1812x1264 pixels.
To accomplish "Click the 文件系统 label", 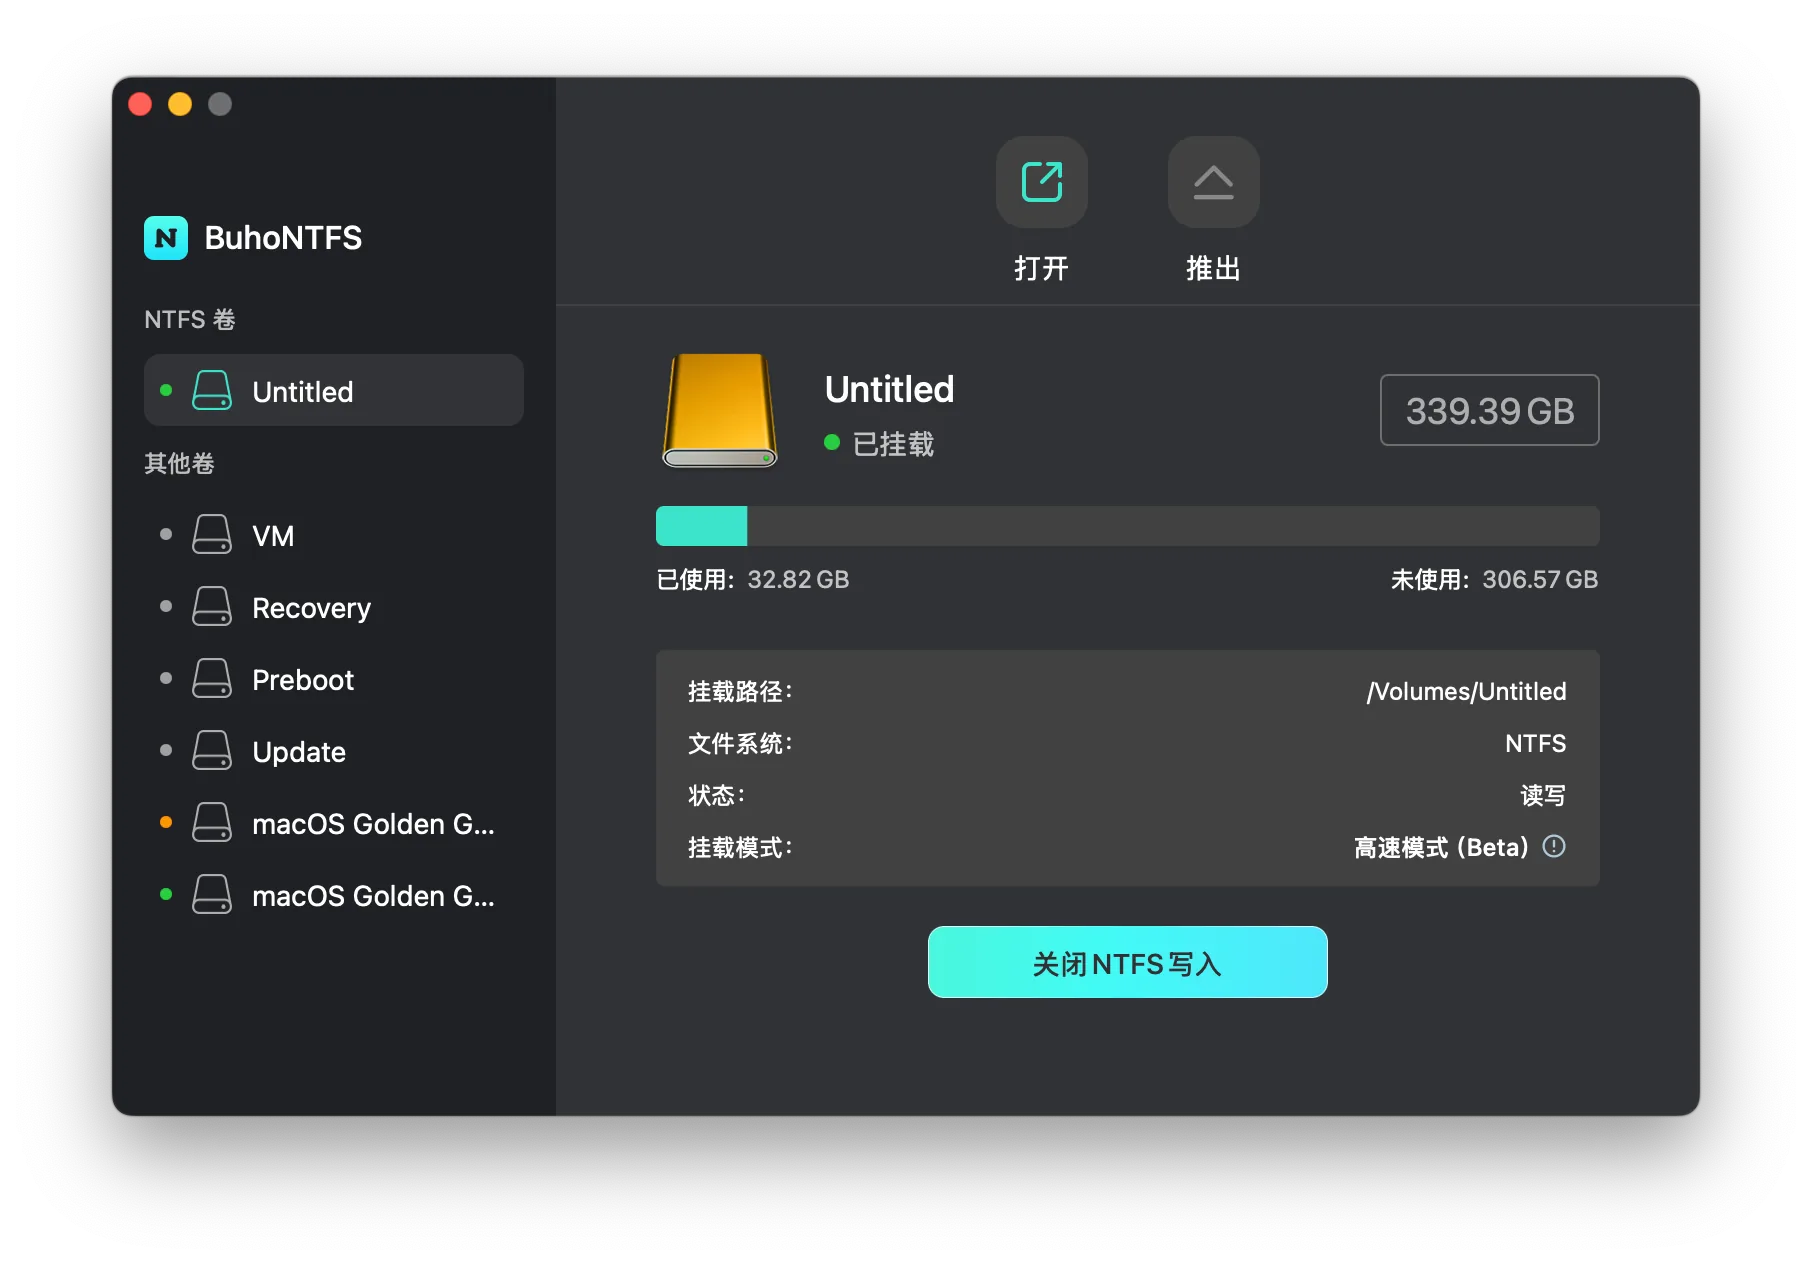I will click(740, 743).
